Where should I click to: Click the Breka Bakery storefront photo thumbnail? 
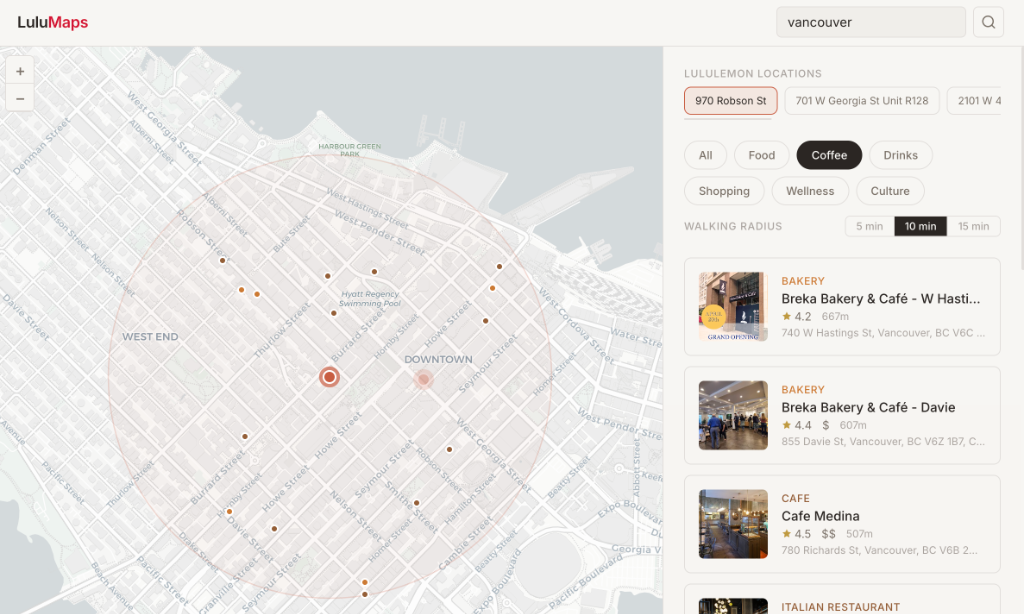733,307
